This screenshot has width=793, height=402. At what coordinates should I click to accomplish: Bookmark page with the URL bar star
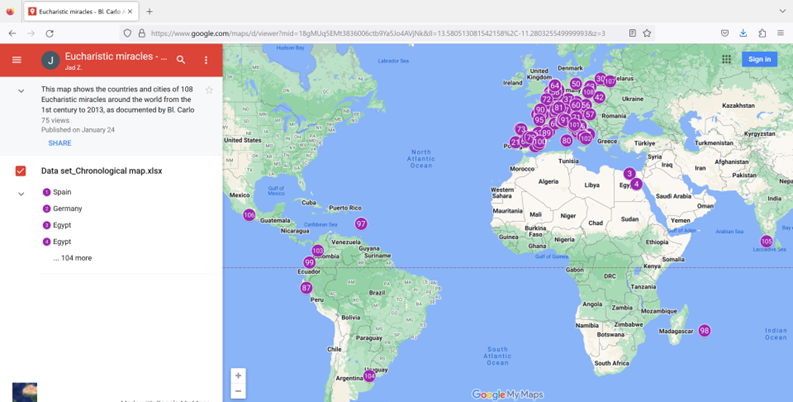(647, 33)
